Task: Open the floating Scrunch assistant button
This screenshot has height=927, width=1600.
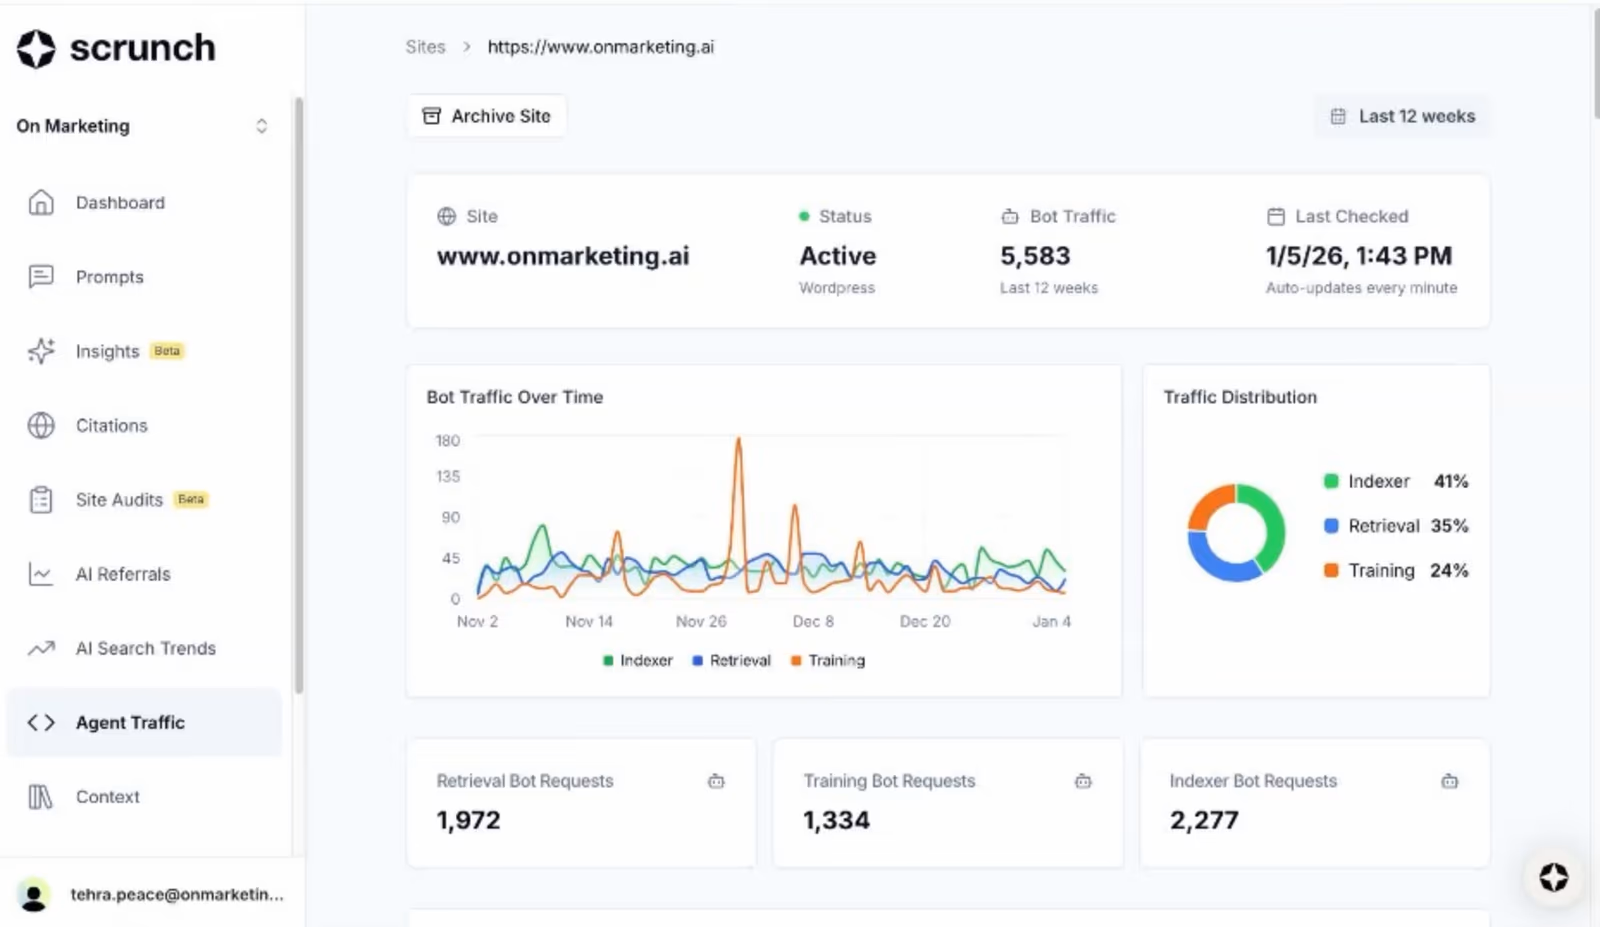Action: coord(1553,878)
